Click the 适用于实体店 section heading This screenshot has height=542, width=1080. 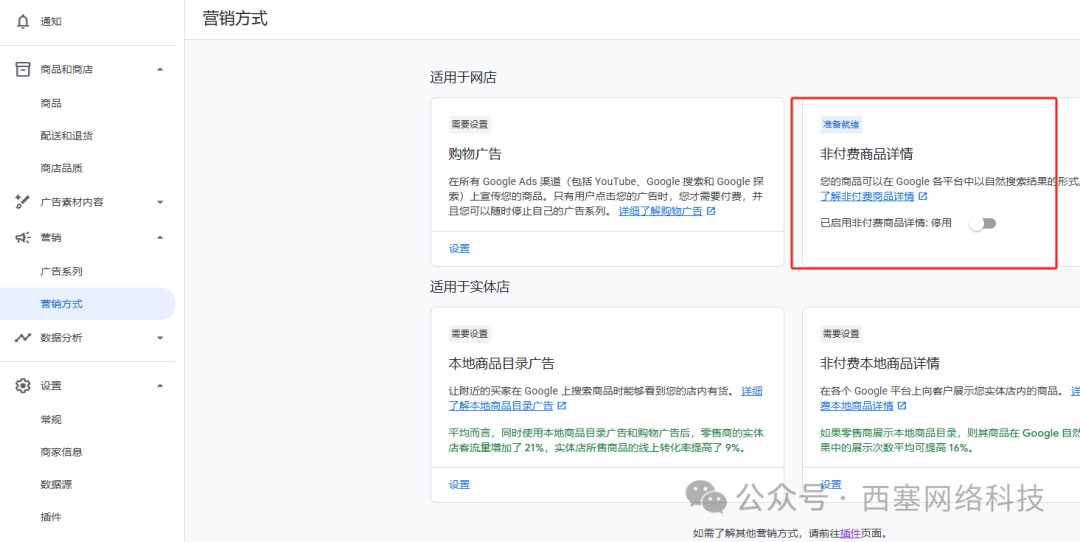[470, 286]
